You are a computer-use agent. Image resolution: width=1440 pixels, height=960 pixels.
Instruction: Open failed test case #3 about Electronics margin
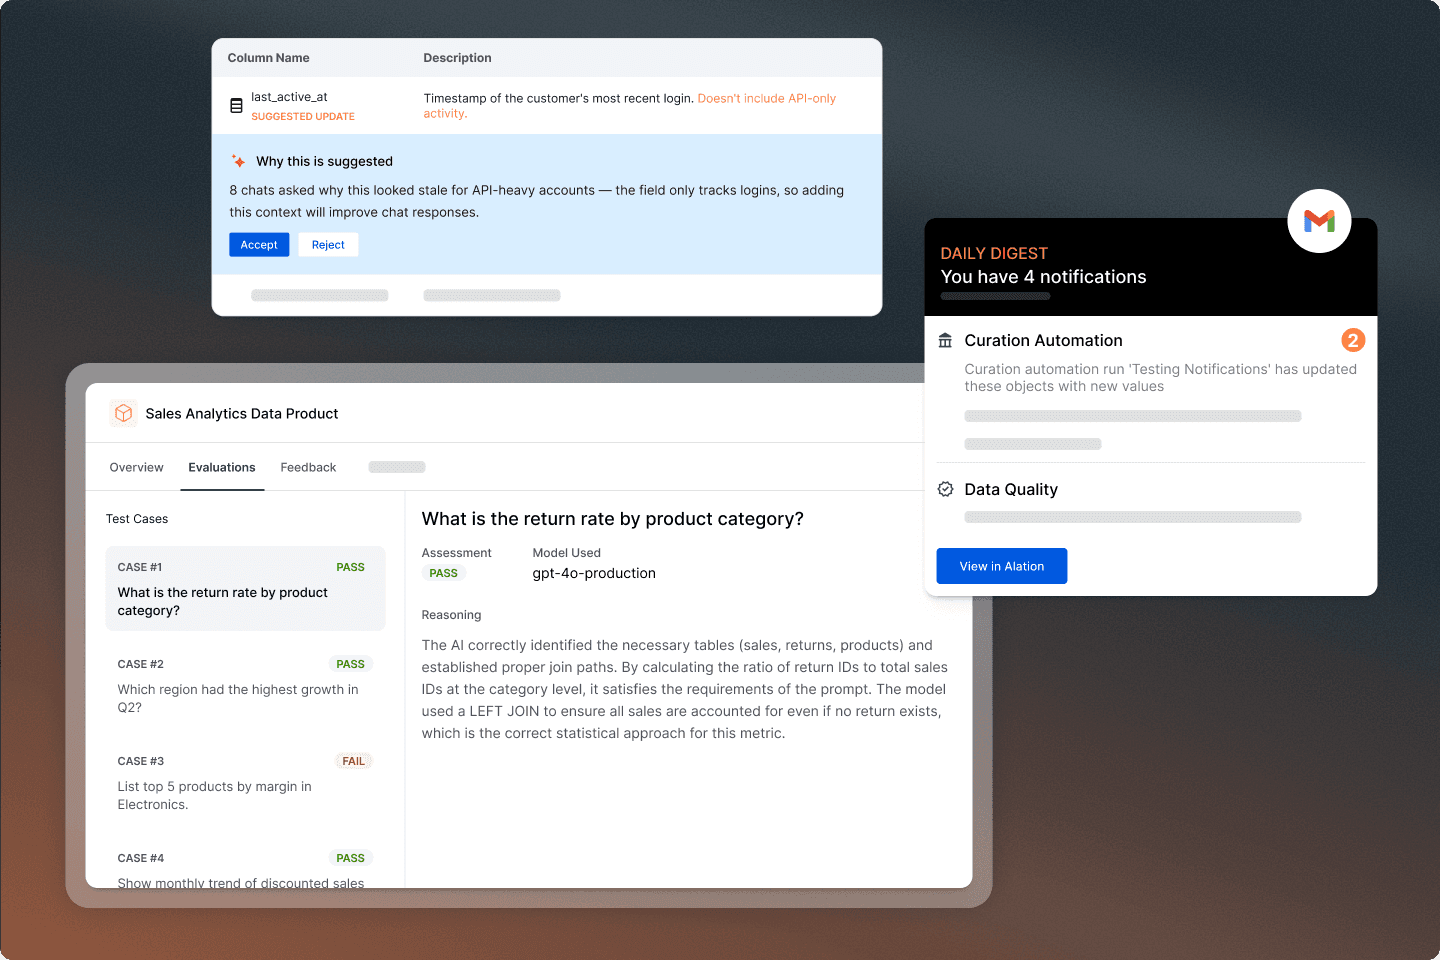(245, 783)
